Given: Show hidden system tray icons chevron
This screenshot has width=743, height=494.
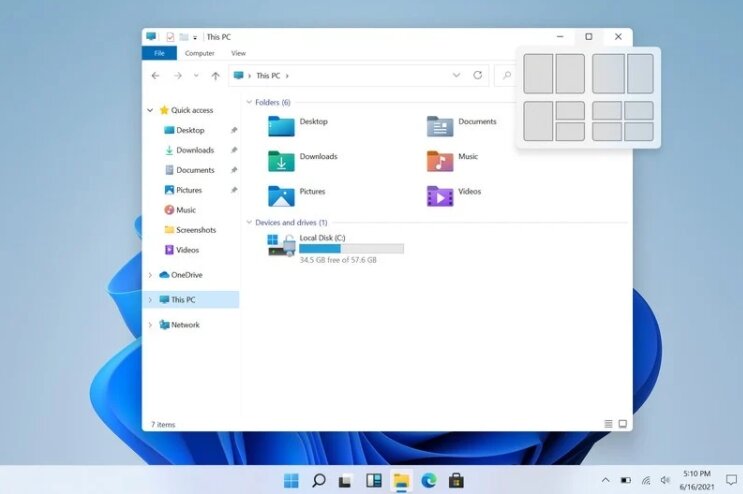Looking at the screenshot, I should click(x=606, y=480).
